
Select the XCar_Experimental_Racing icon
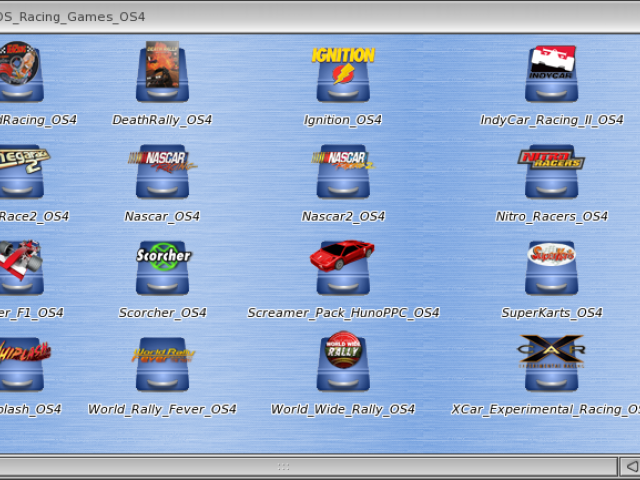[x=552, y=364]
